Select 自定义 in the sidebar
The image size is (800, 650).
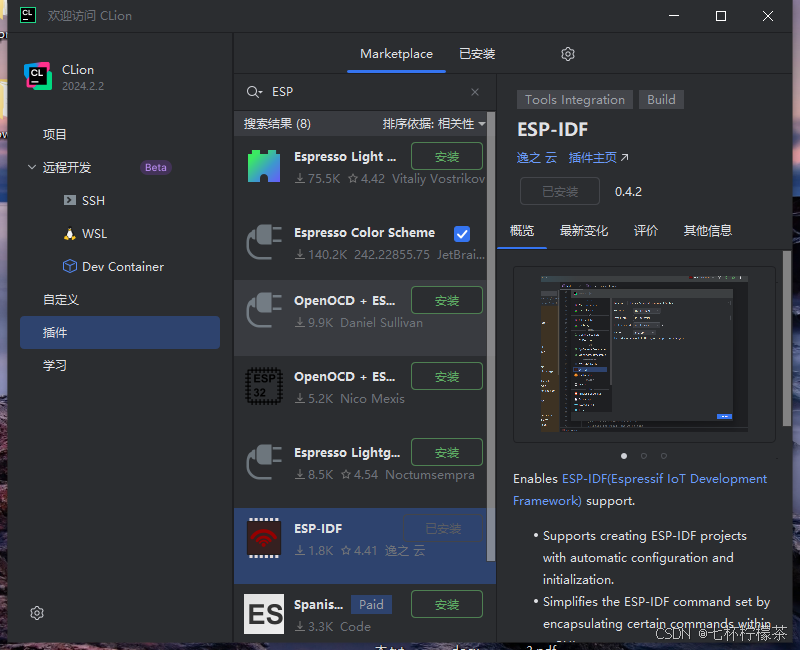coord(61,299)
